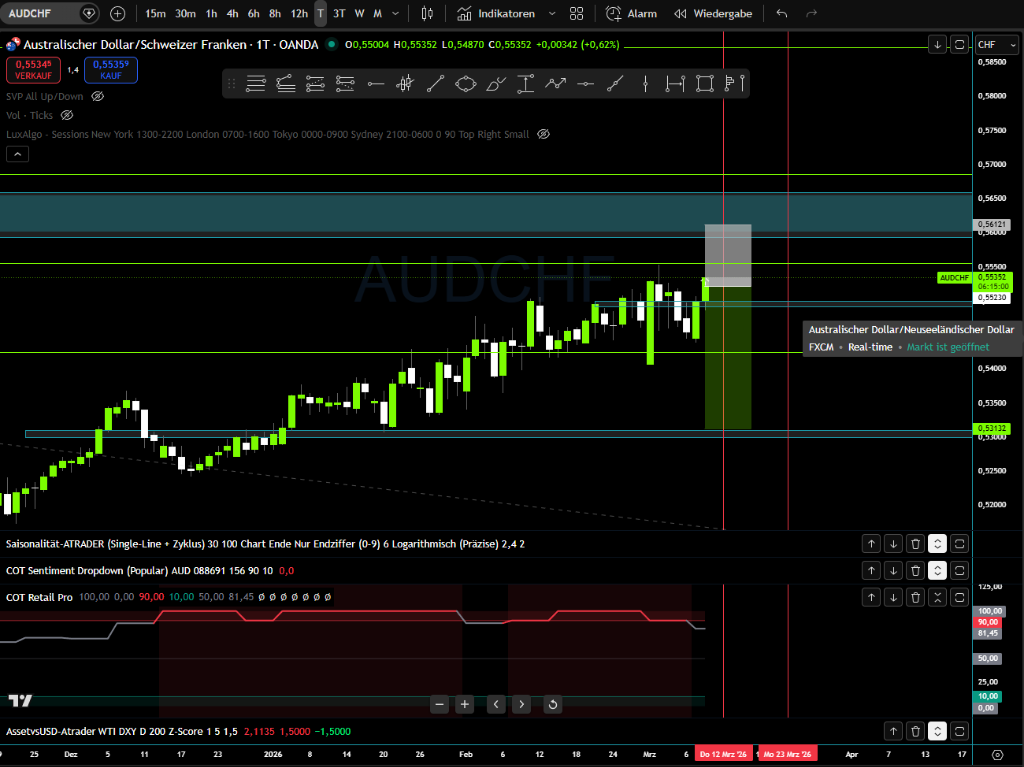Select the Horizontal Line drawing tool
The height and width of the screenshot is (767, 1024).
click(376, 84)
